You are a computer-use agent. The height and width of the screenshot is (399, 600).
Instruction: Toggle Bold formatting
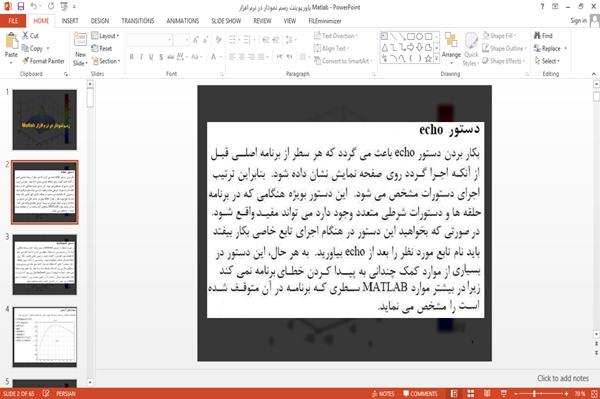[132, 57]
